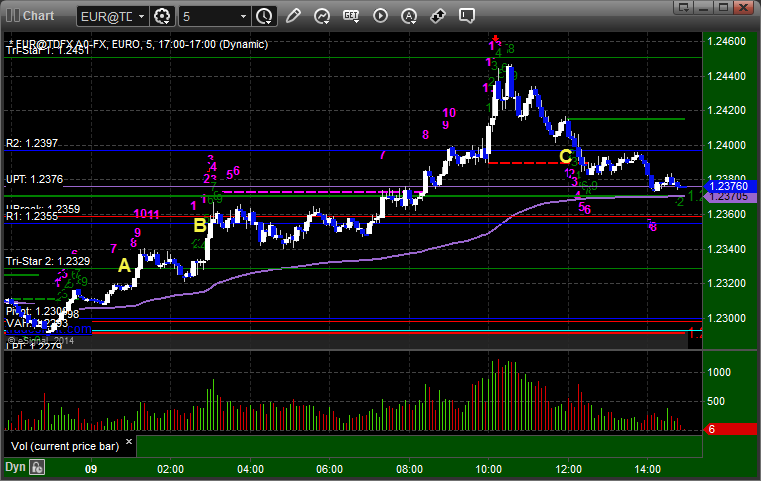Click the 500 volume axis label

(716, 401)
